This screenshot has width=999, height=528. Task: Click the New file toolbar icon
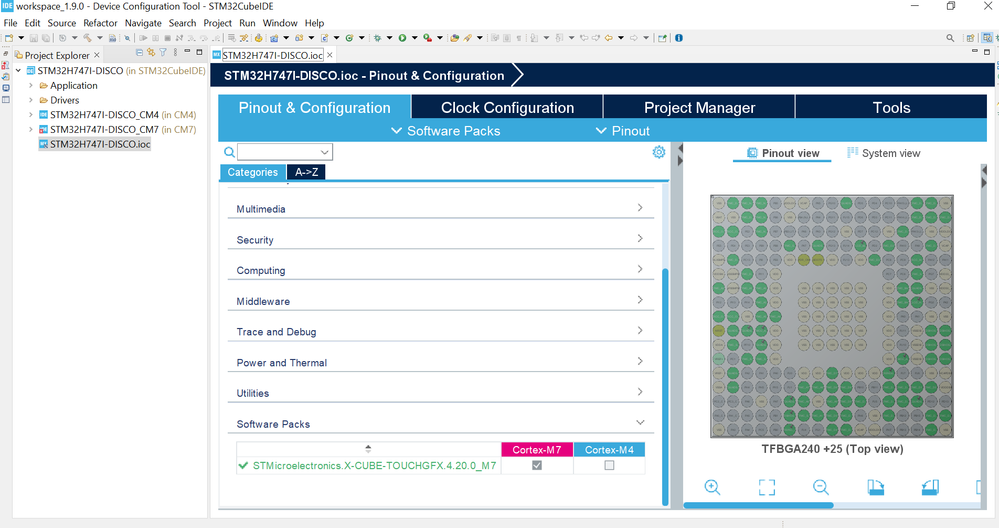9,38
